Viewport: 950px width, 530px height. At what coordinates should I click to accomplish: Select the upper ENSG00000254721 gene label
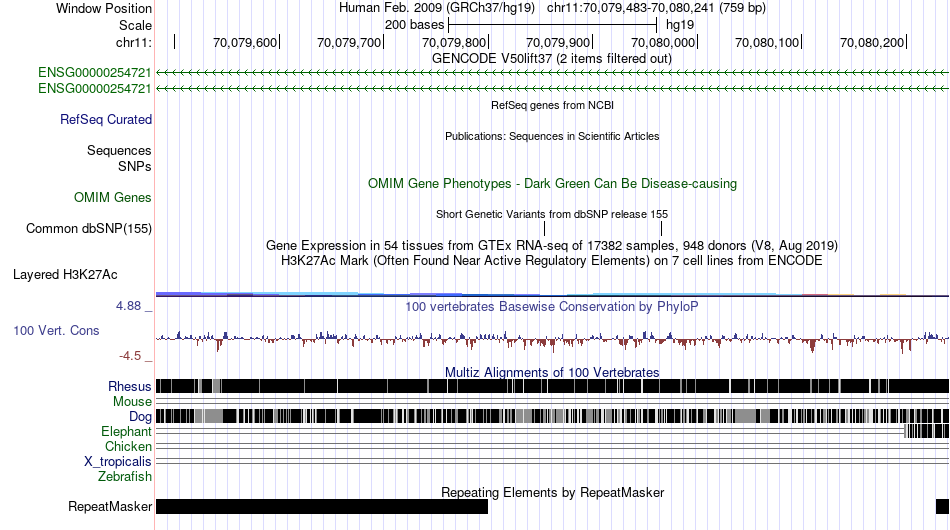95,73
